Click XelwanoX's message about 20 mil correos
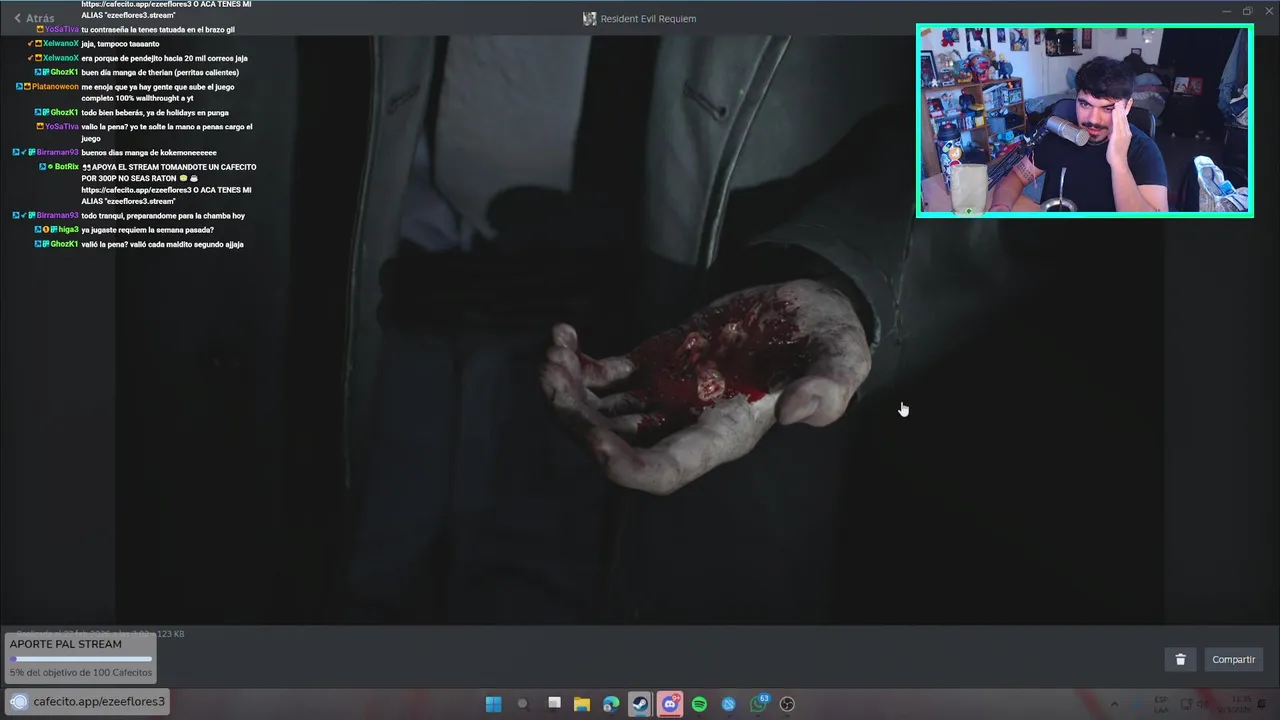Viewport: 1280px width, 720px height. [164, 58]
